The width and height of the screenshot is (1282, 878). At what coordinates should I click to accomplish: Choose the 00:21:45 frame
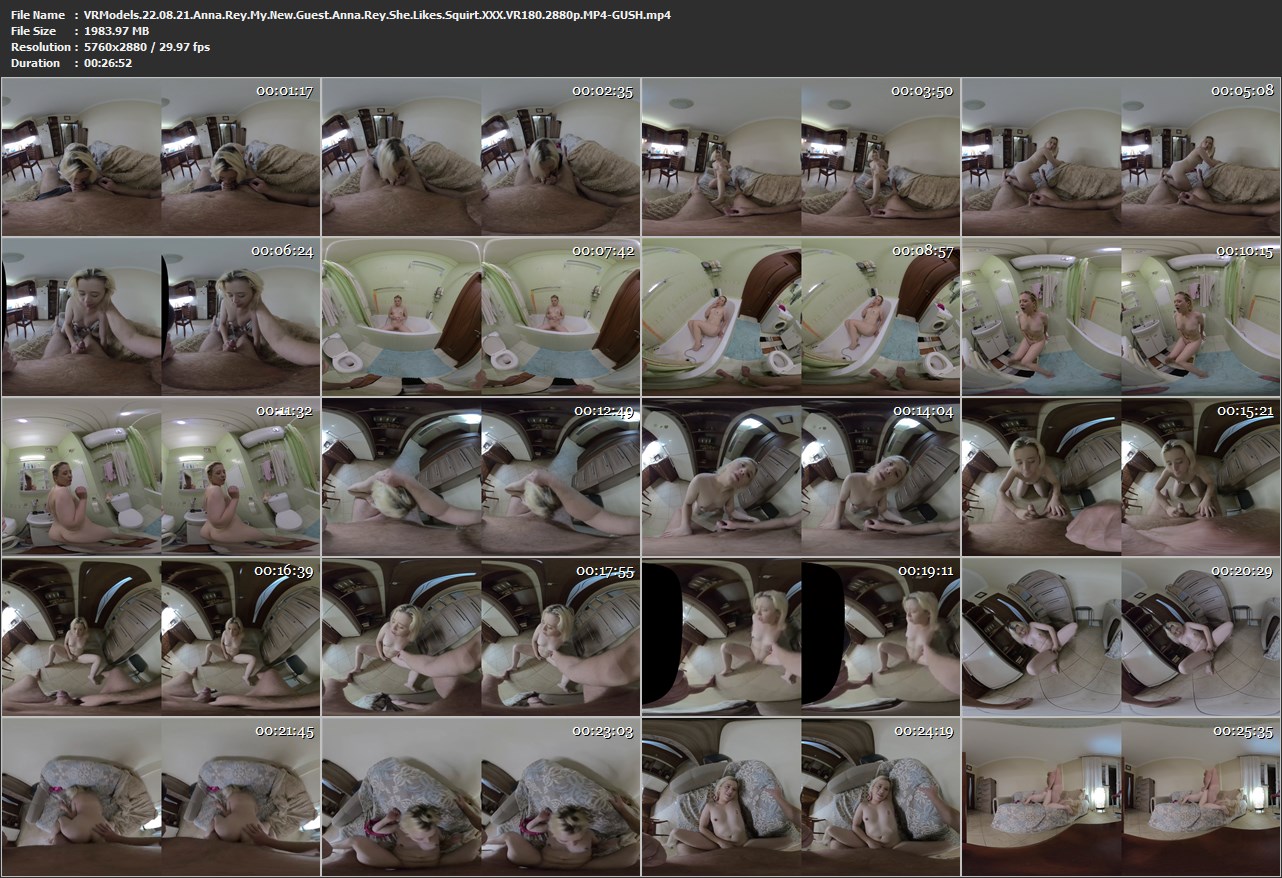click(161, 797)
